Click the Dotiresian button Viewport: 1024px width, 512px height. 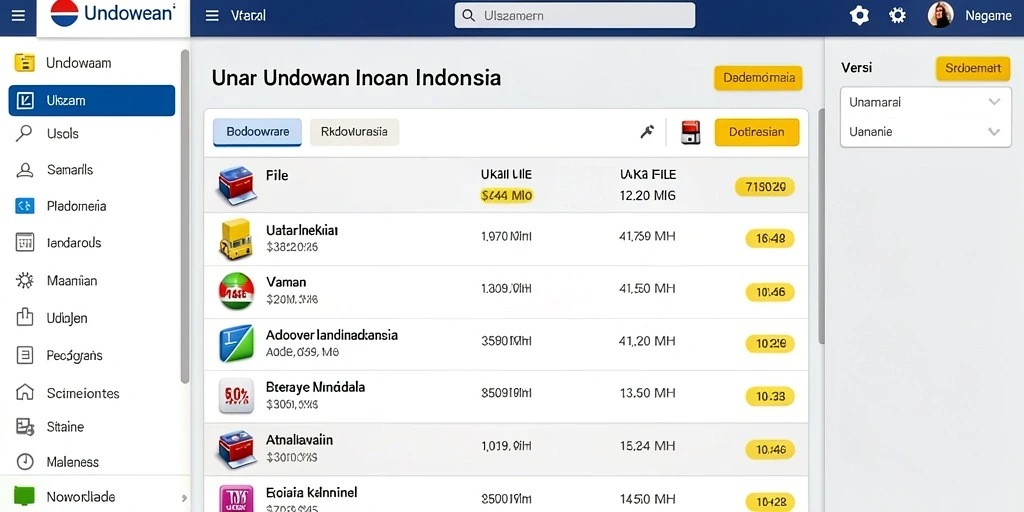757,132
